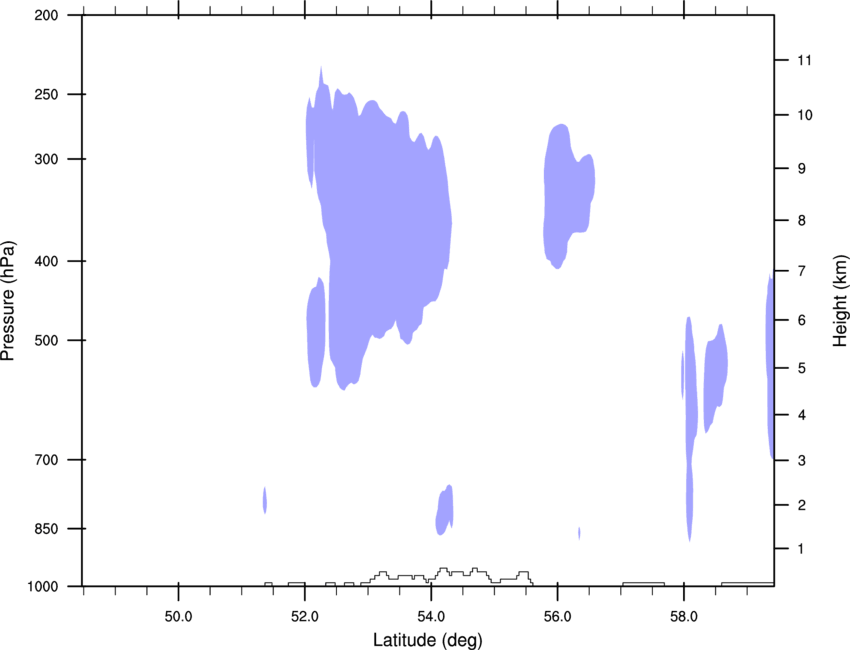The height and width of the screenshot is (650, 850).
Task: Click the 250 pressure tick label
Action: [46, 94]
